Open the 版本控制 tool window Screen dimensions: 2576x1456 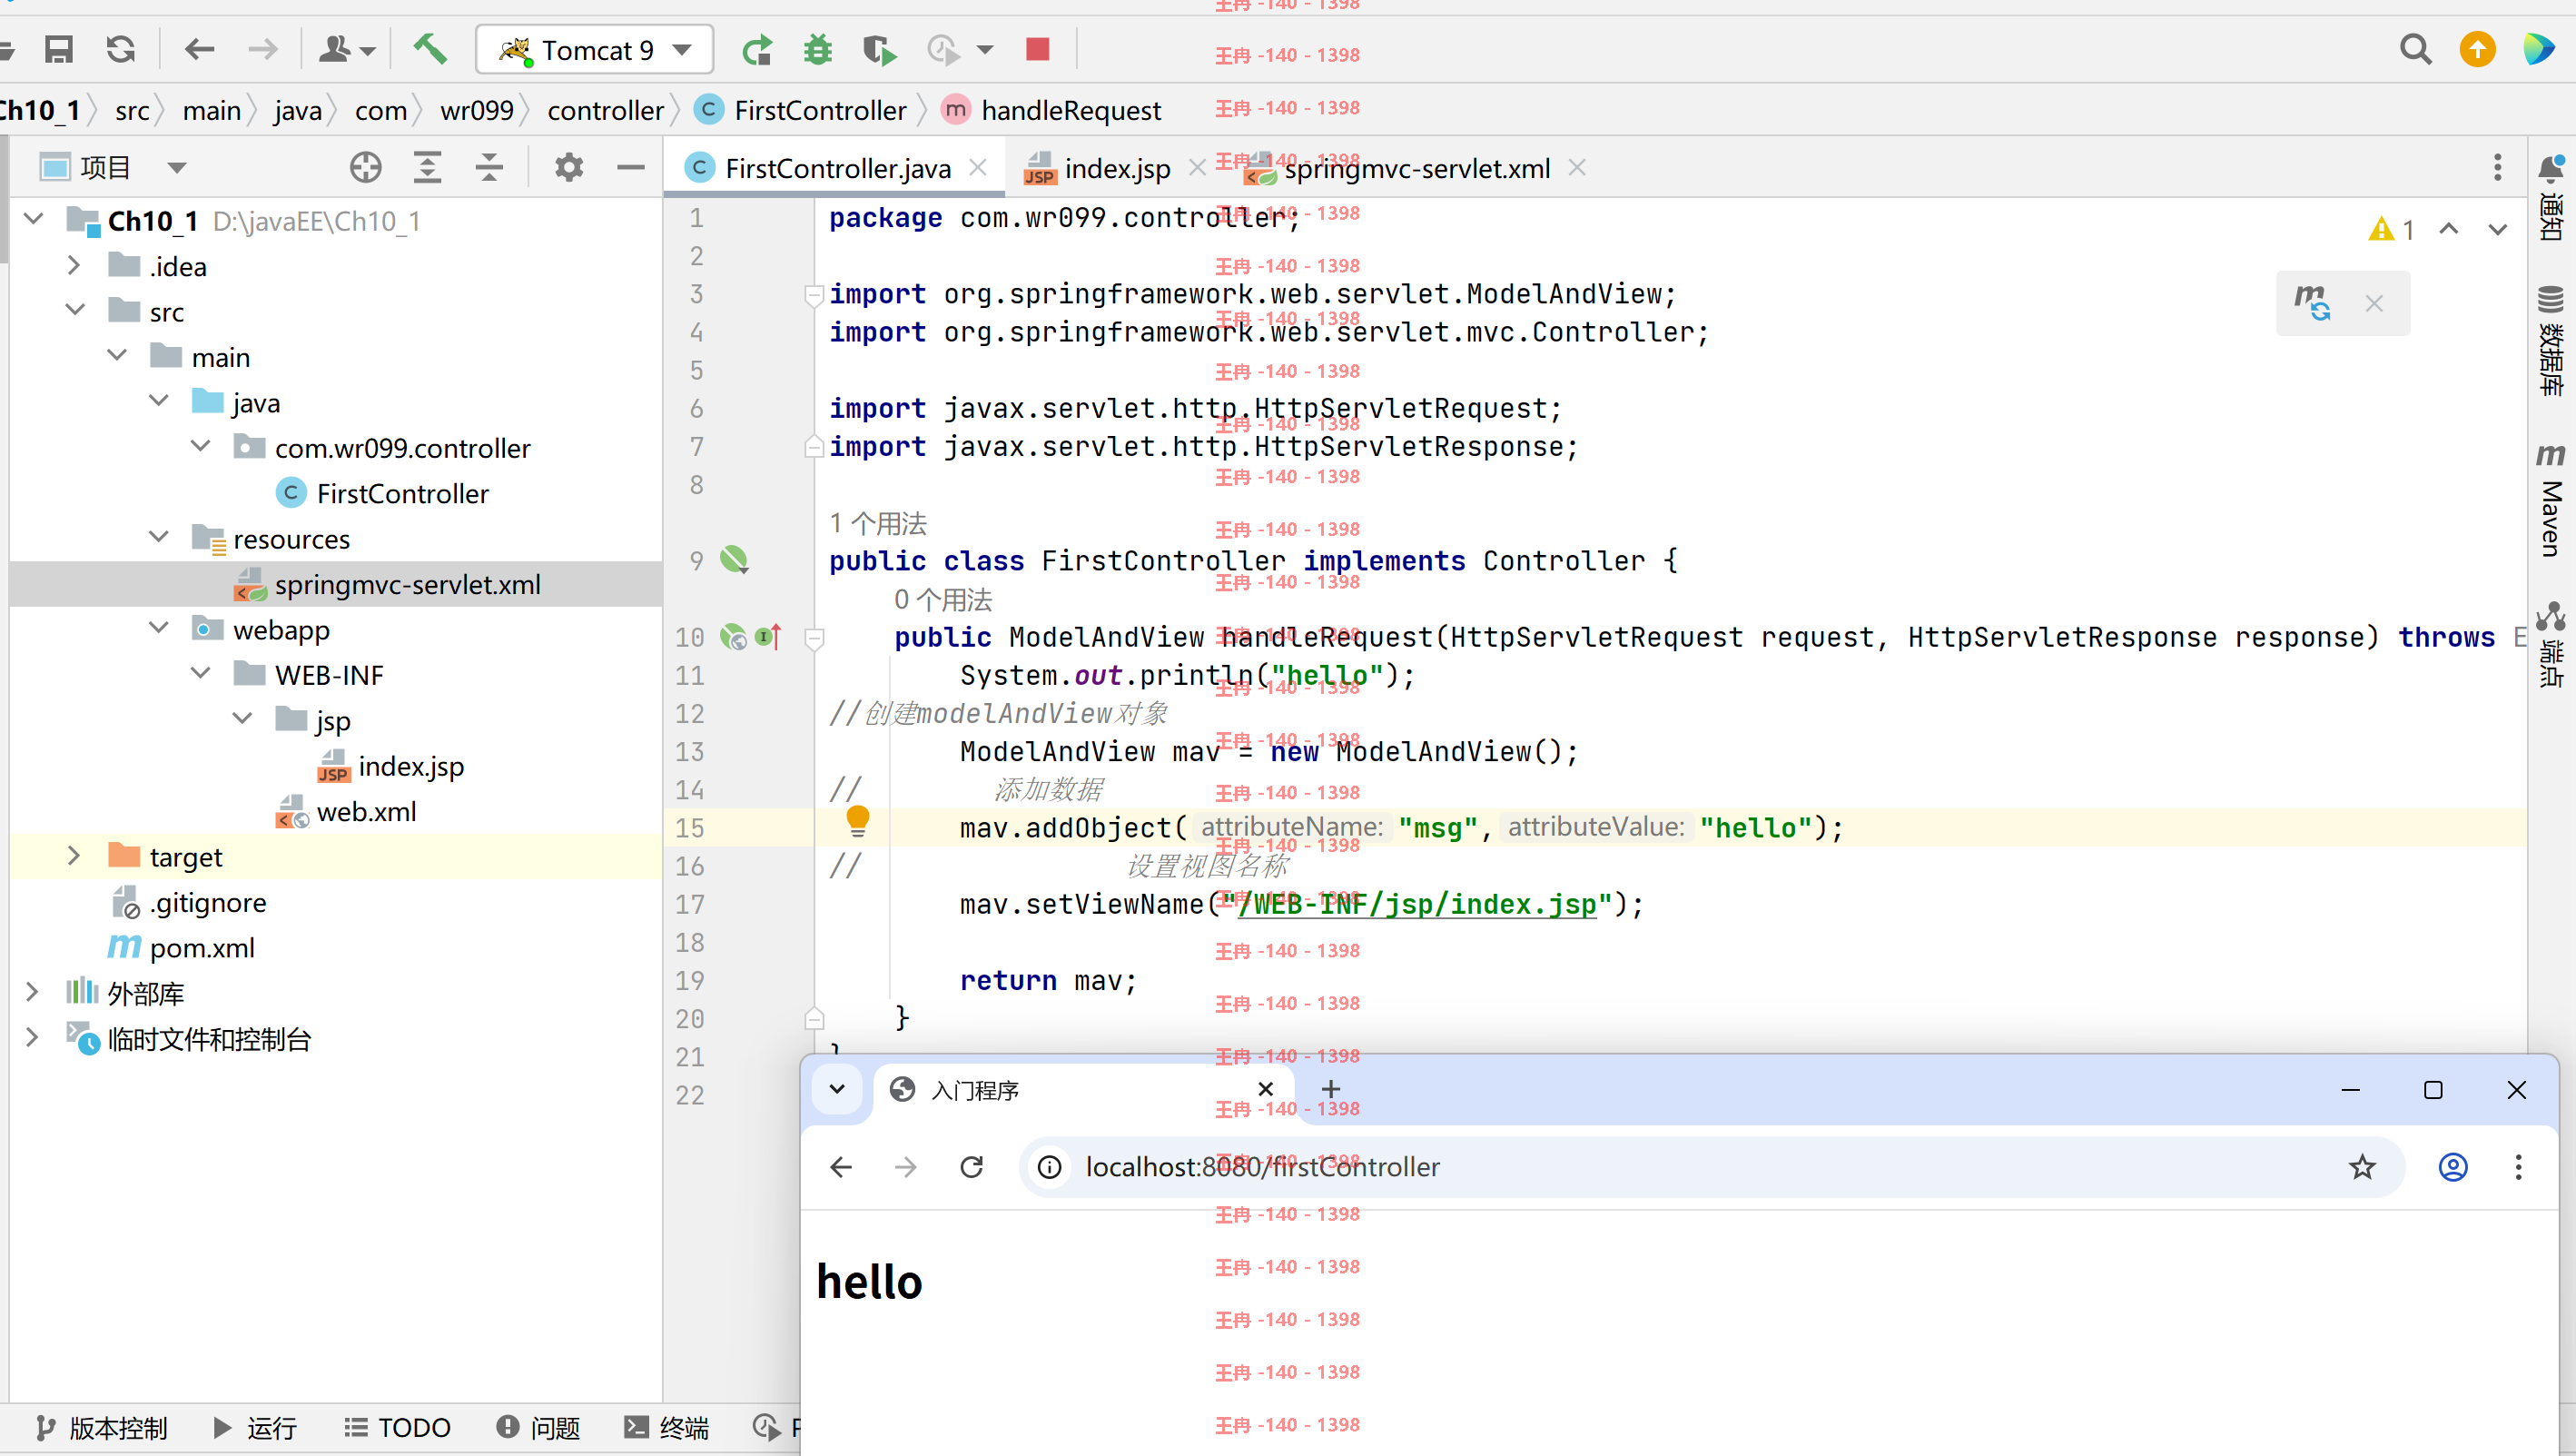pos(100,1427)
